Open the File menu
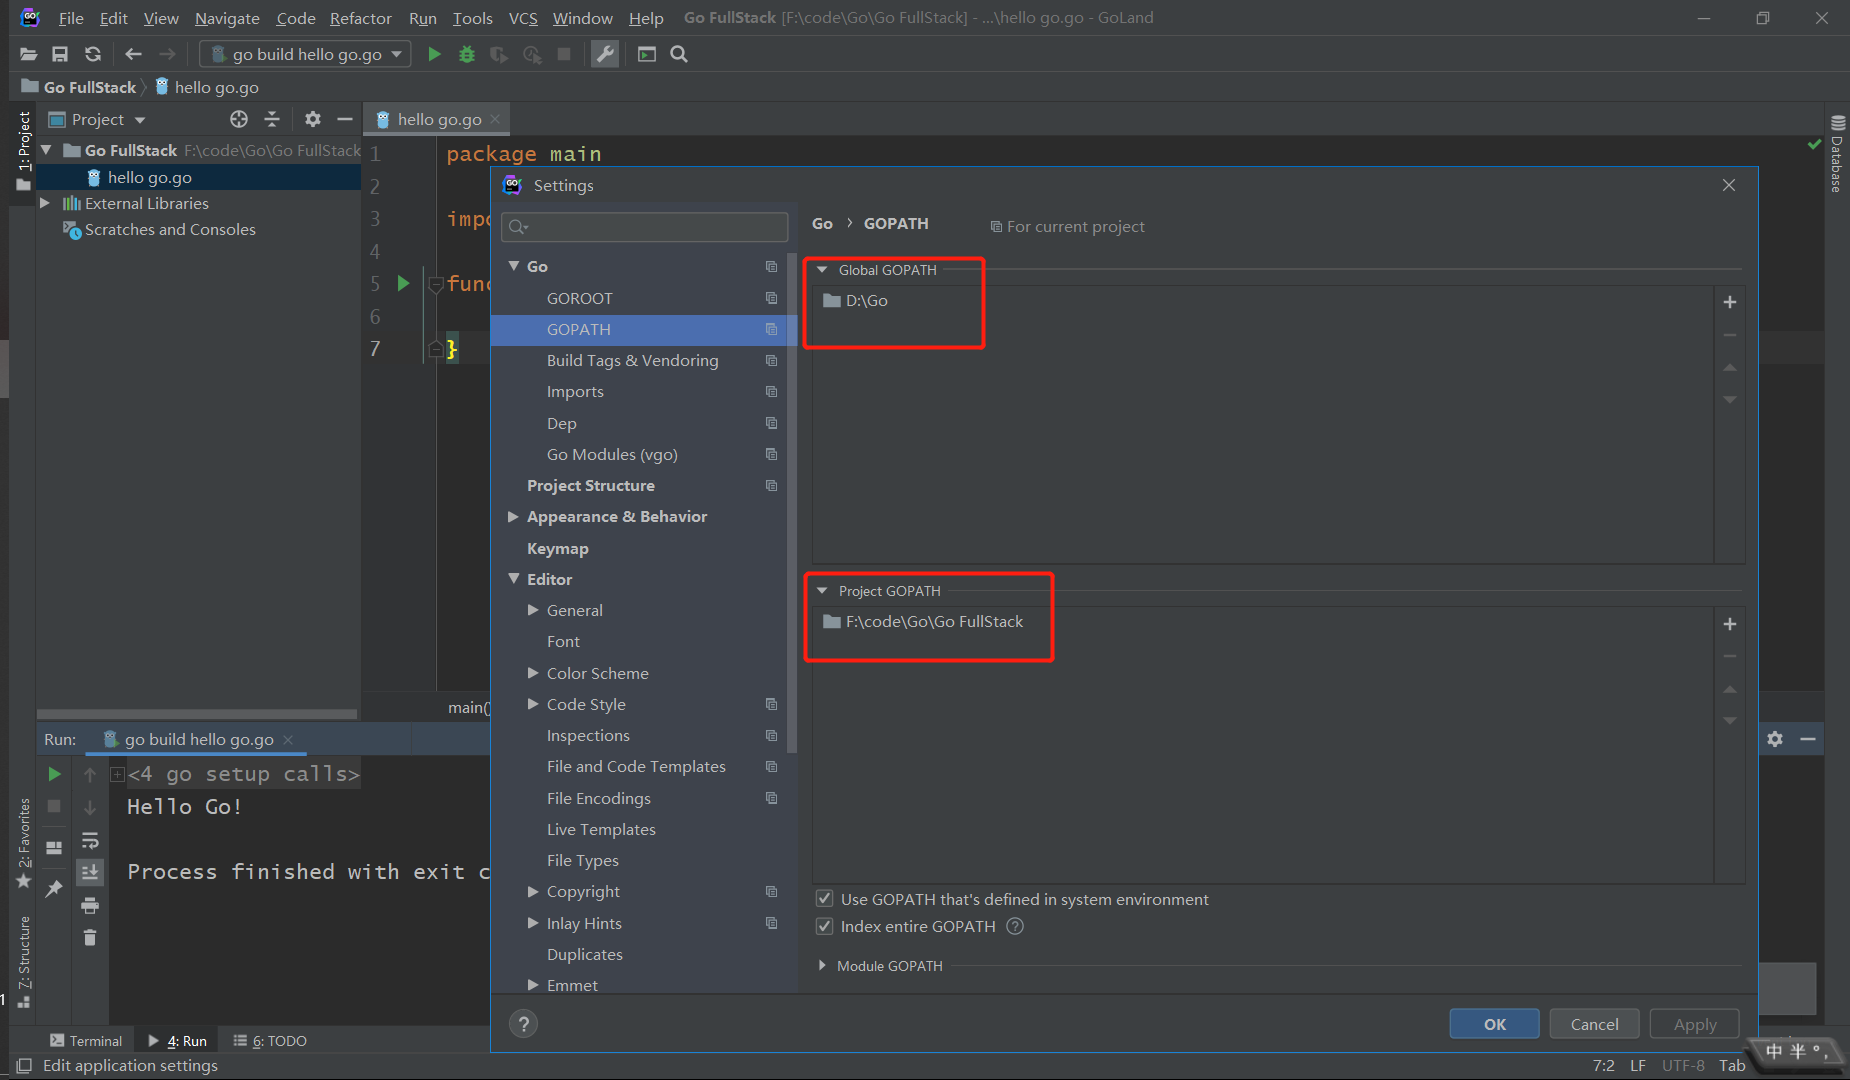The height and width of the screenshot is (1080, 1850). click(x=71, y=18)
